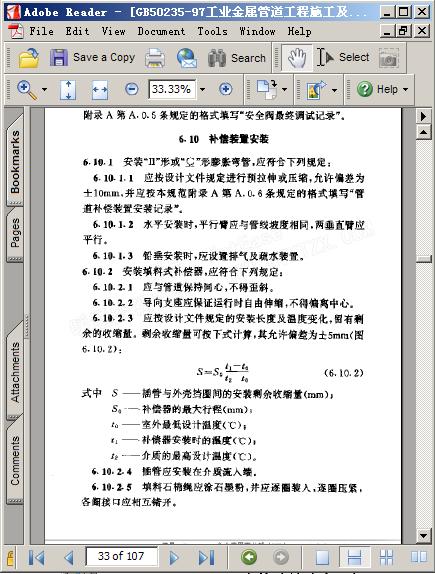Select Continuous Facing layout

387,557
